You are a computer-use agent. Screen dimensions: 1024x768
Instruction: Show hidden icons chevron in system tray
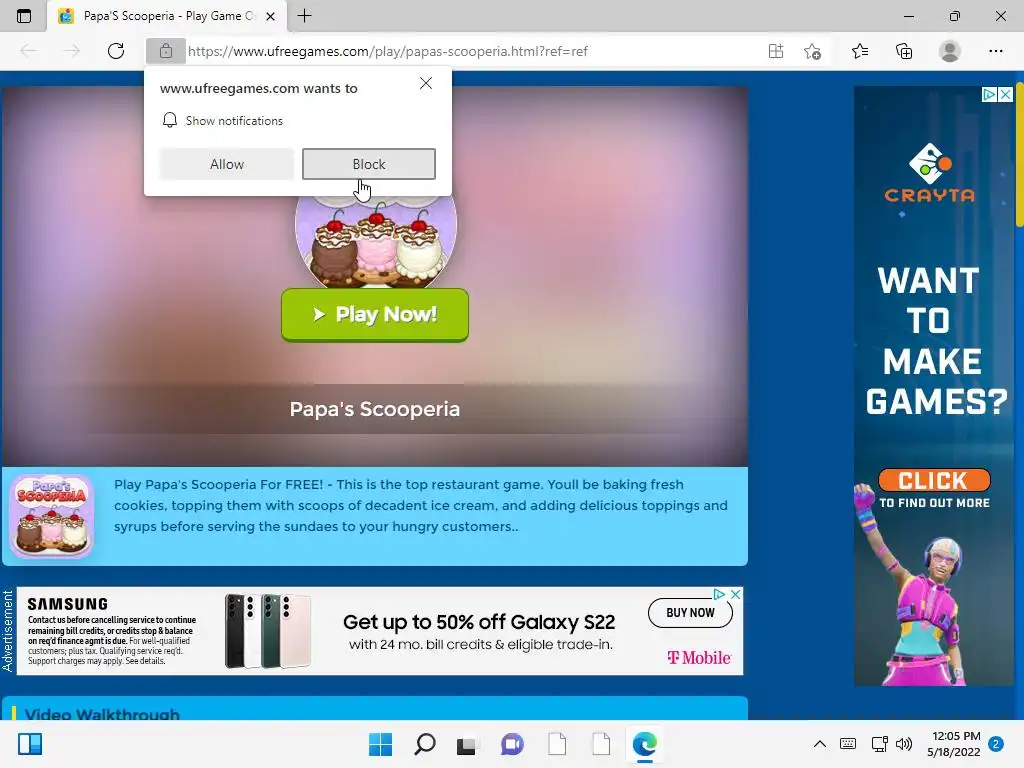[820, 744]
